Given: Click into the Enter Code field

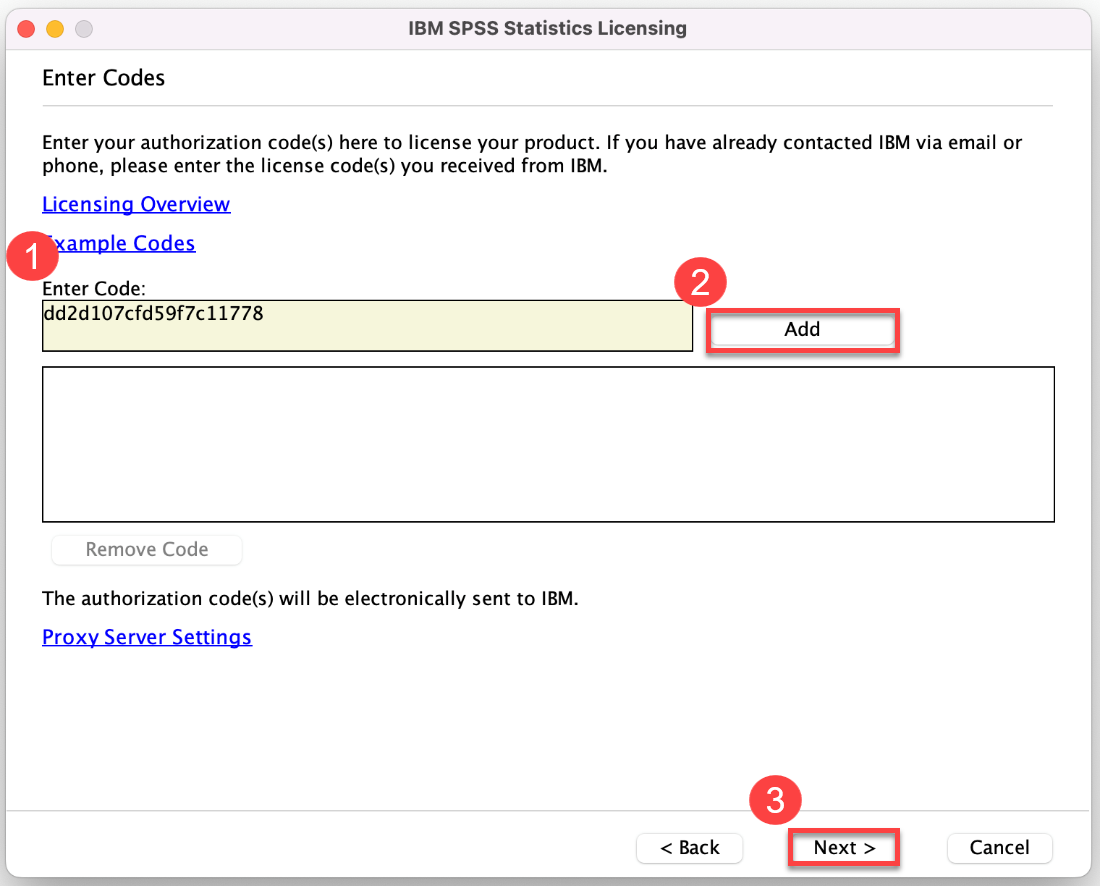Looking at the screenshot, I should 367,325.
